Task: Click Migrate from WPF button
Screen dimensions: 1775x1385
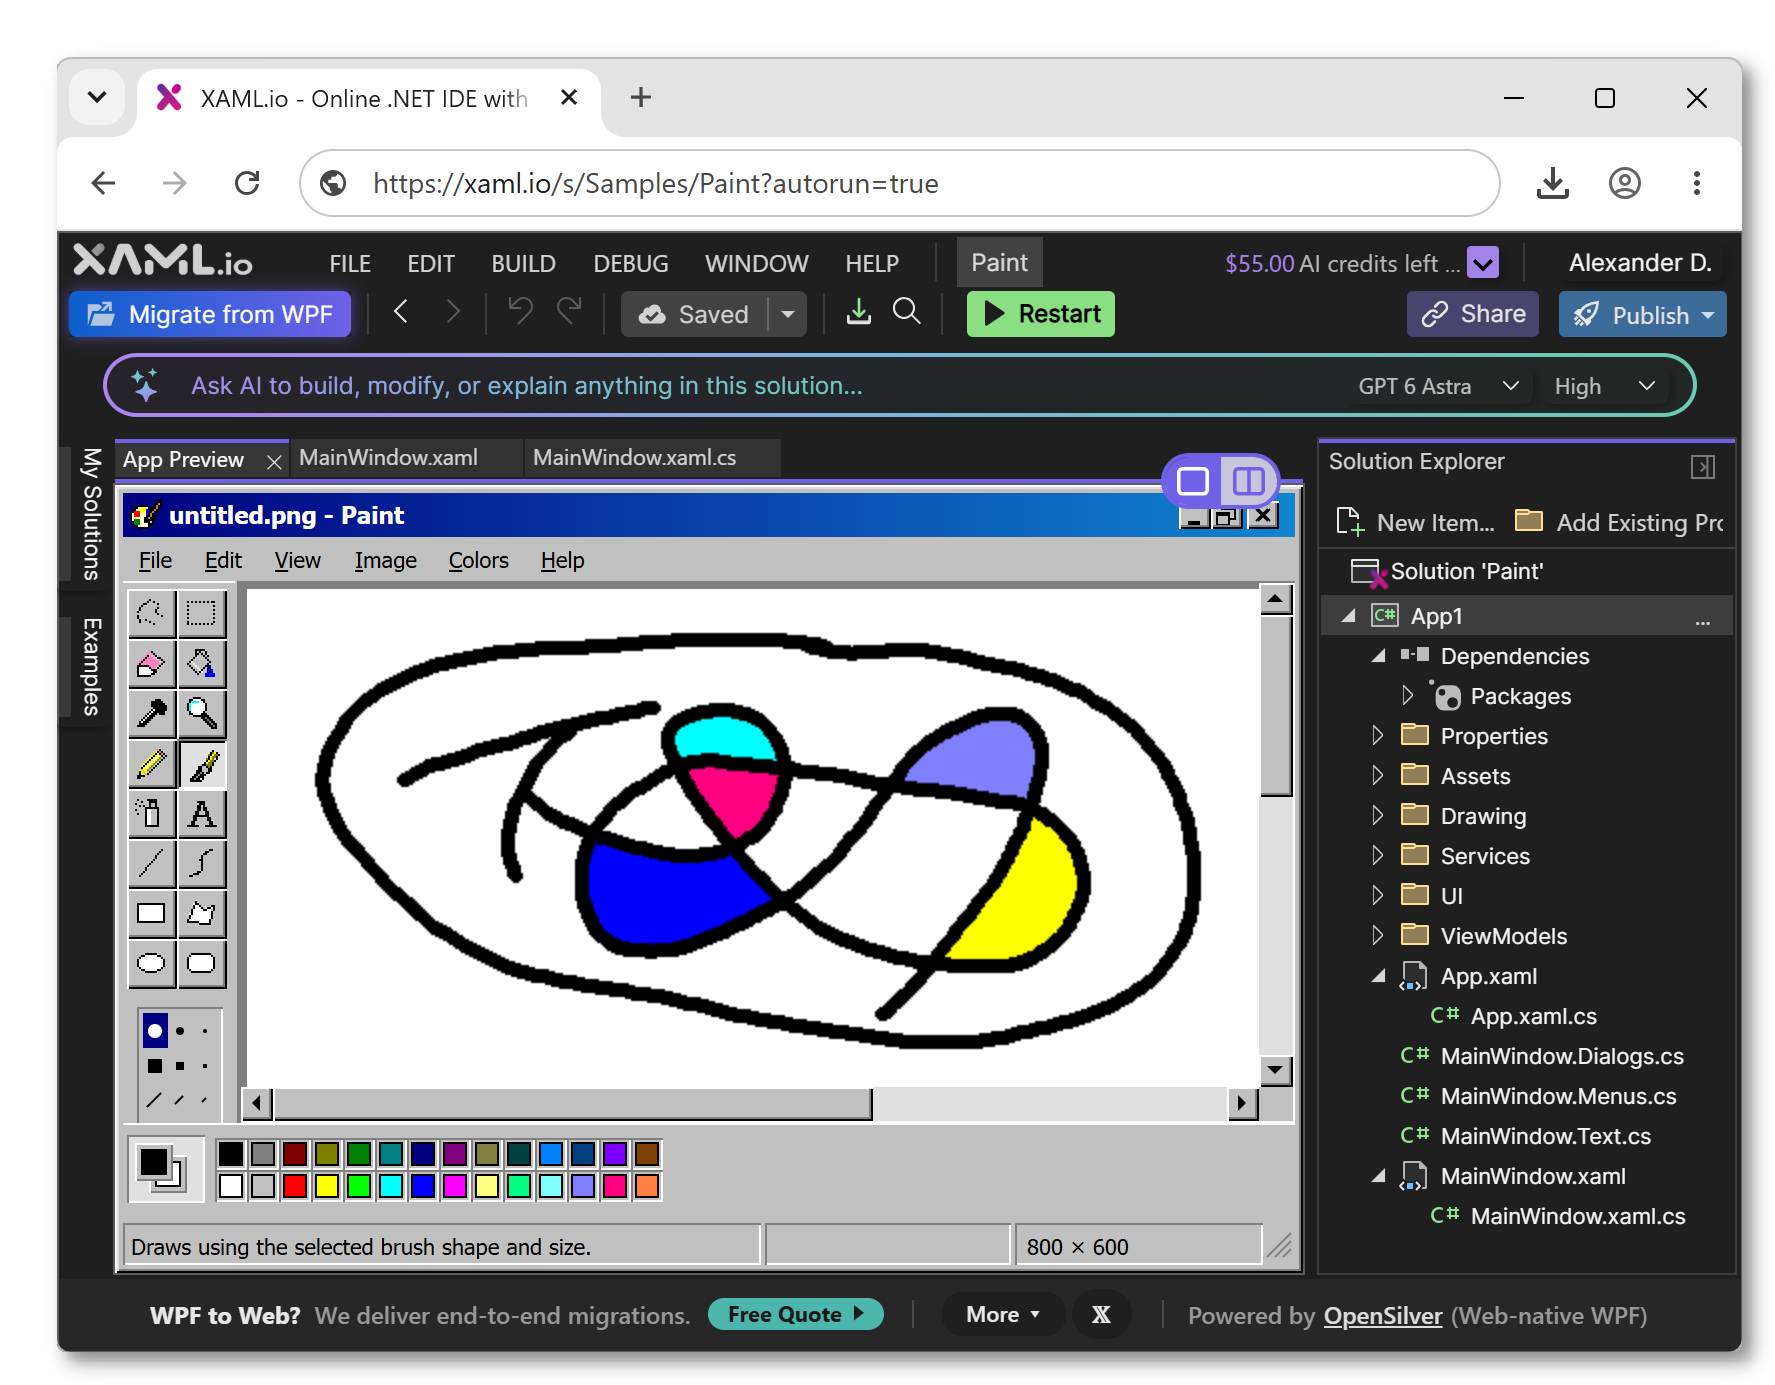Action: coord(210,314)
